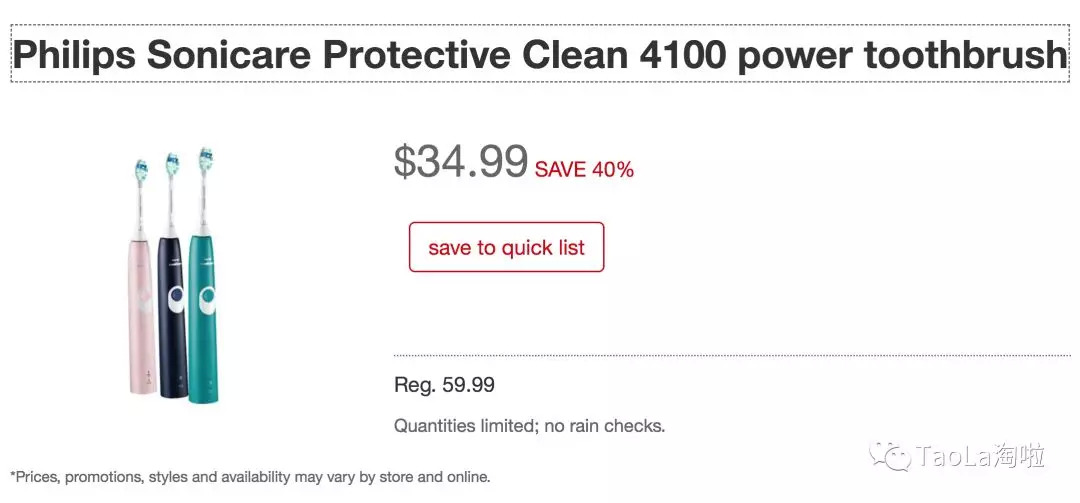Click the brush head of navy toothbrush
1080x503 pixels.
coord(172,161)
